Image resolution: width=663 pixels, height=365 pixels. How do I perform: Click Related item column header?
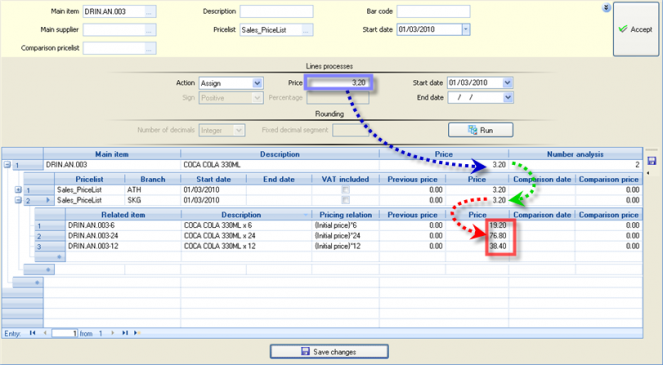point(123,215)
